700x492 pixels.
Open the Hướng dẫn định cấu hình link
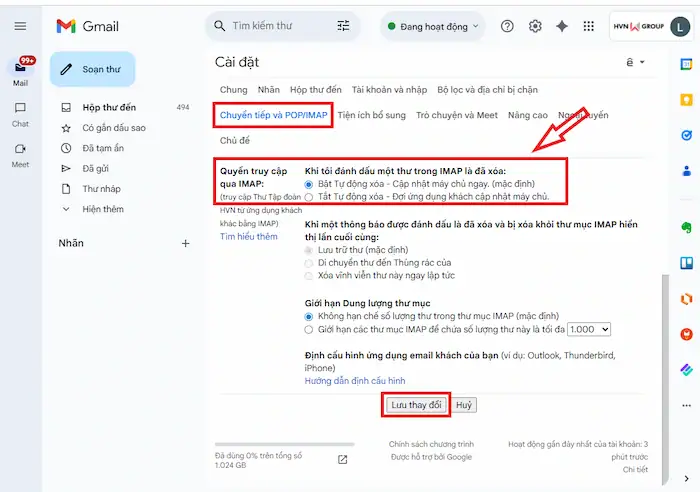click(x=355, y=381)
